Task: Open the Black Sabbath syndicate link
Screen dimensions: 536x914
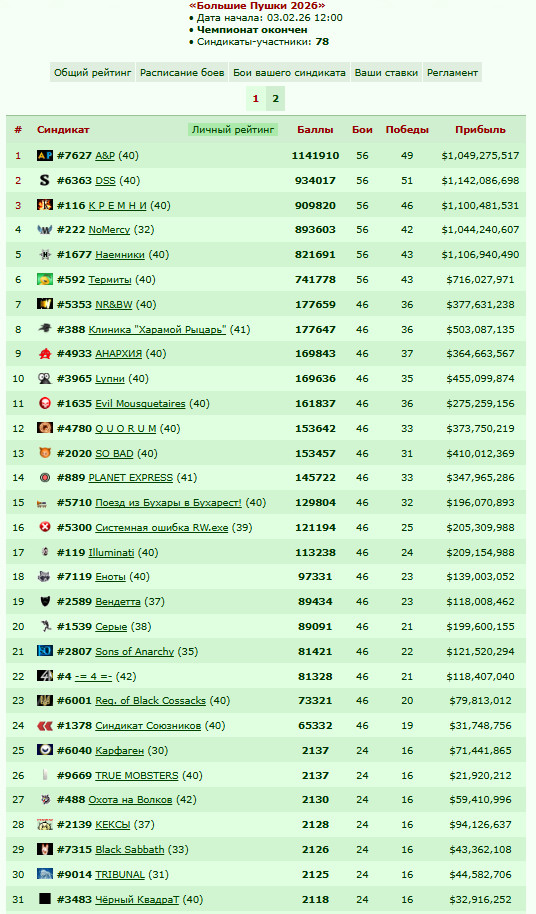Action: click(130, 850)
